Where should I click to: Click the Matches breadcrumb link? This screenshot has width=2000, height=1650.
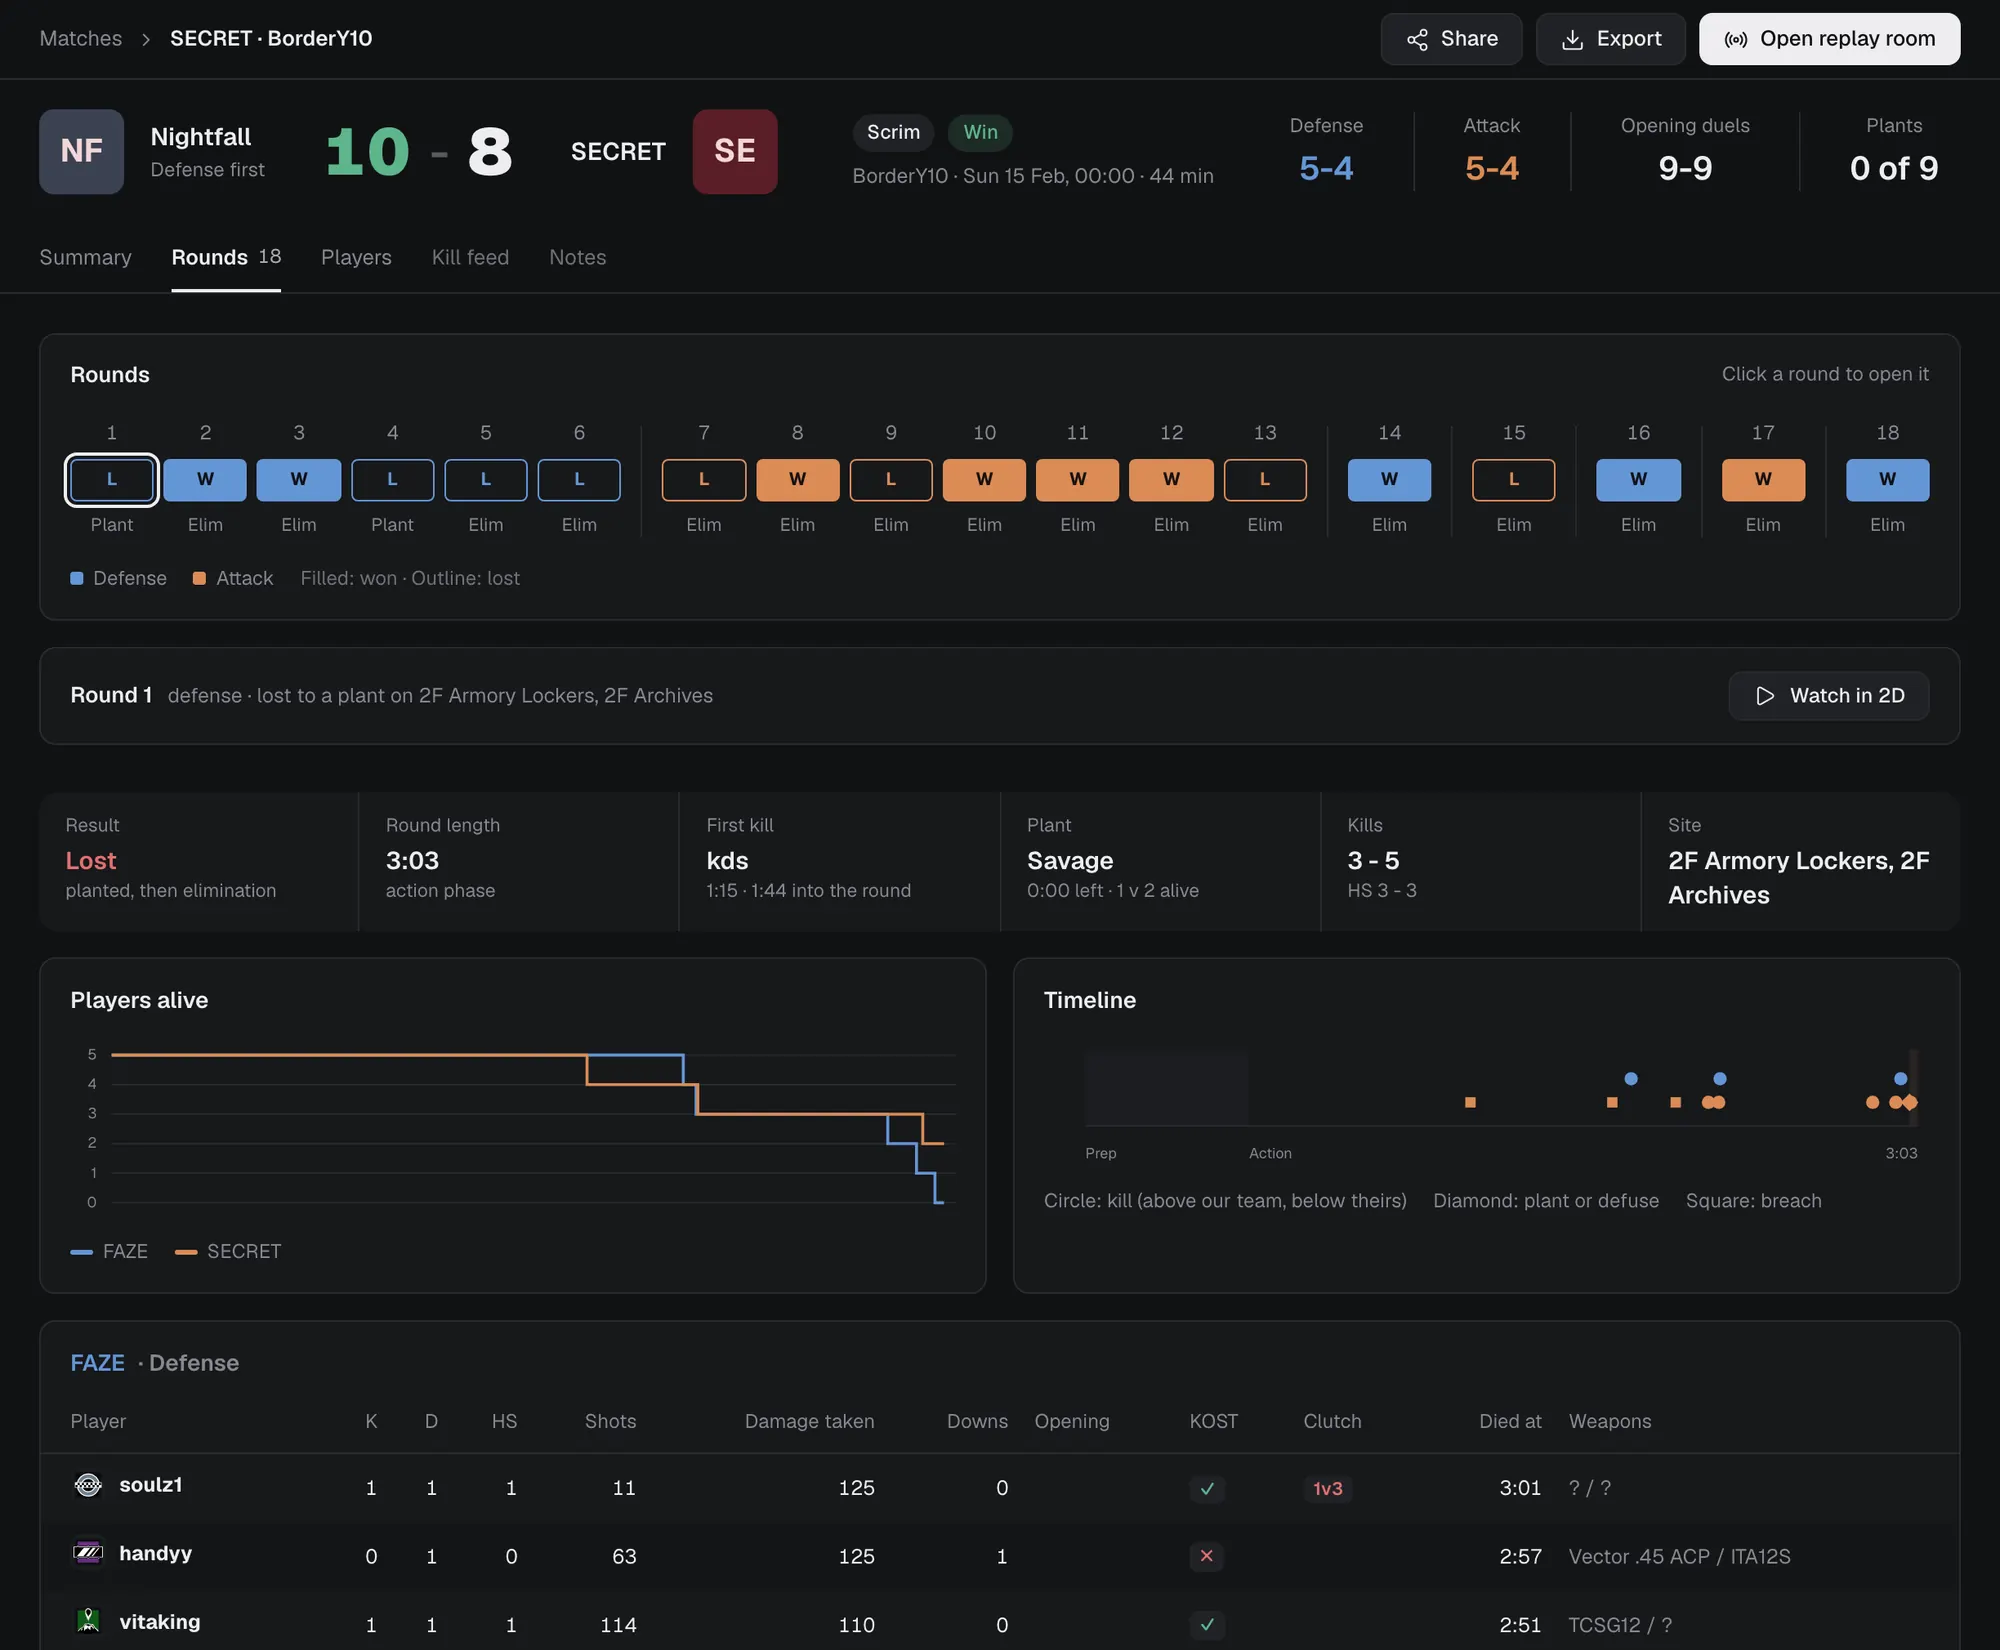(80, 38)
